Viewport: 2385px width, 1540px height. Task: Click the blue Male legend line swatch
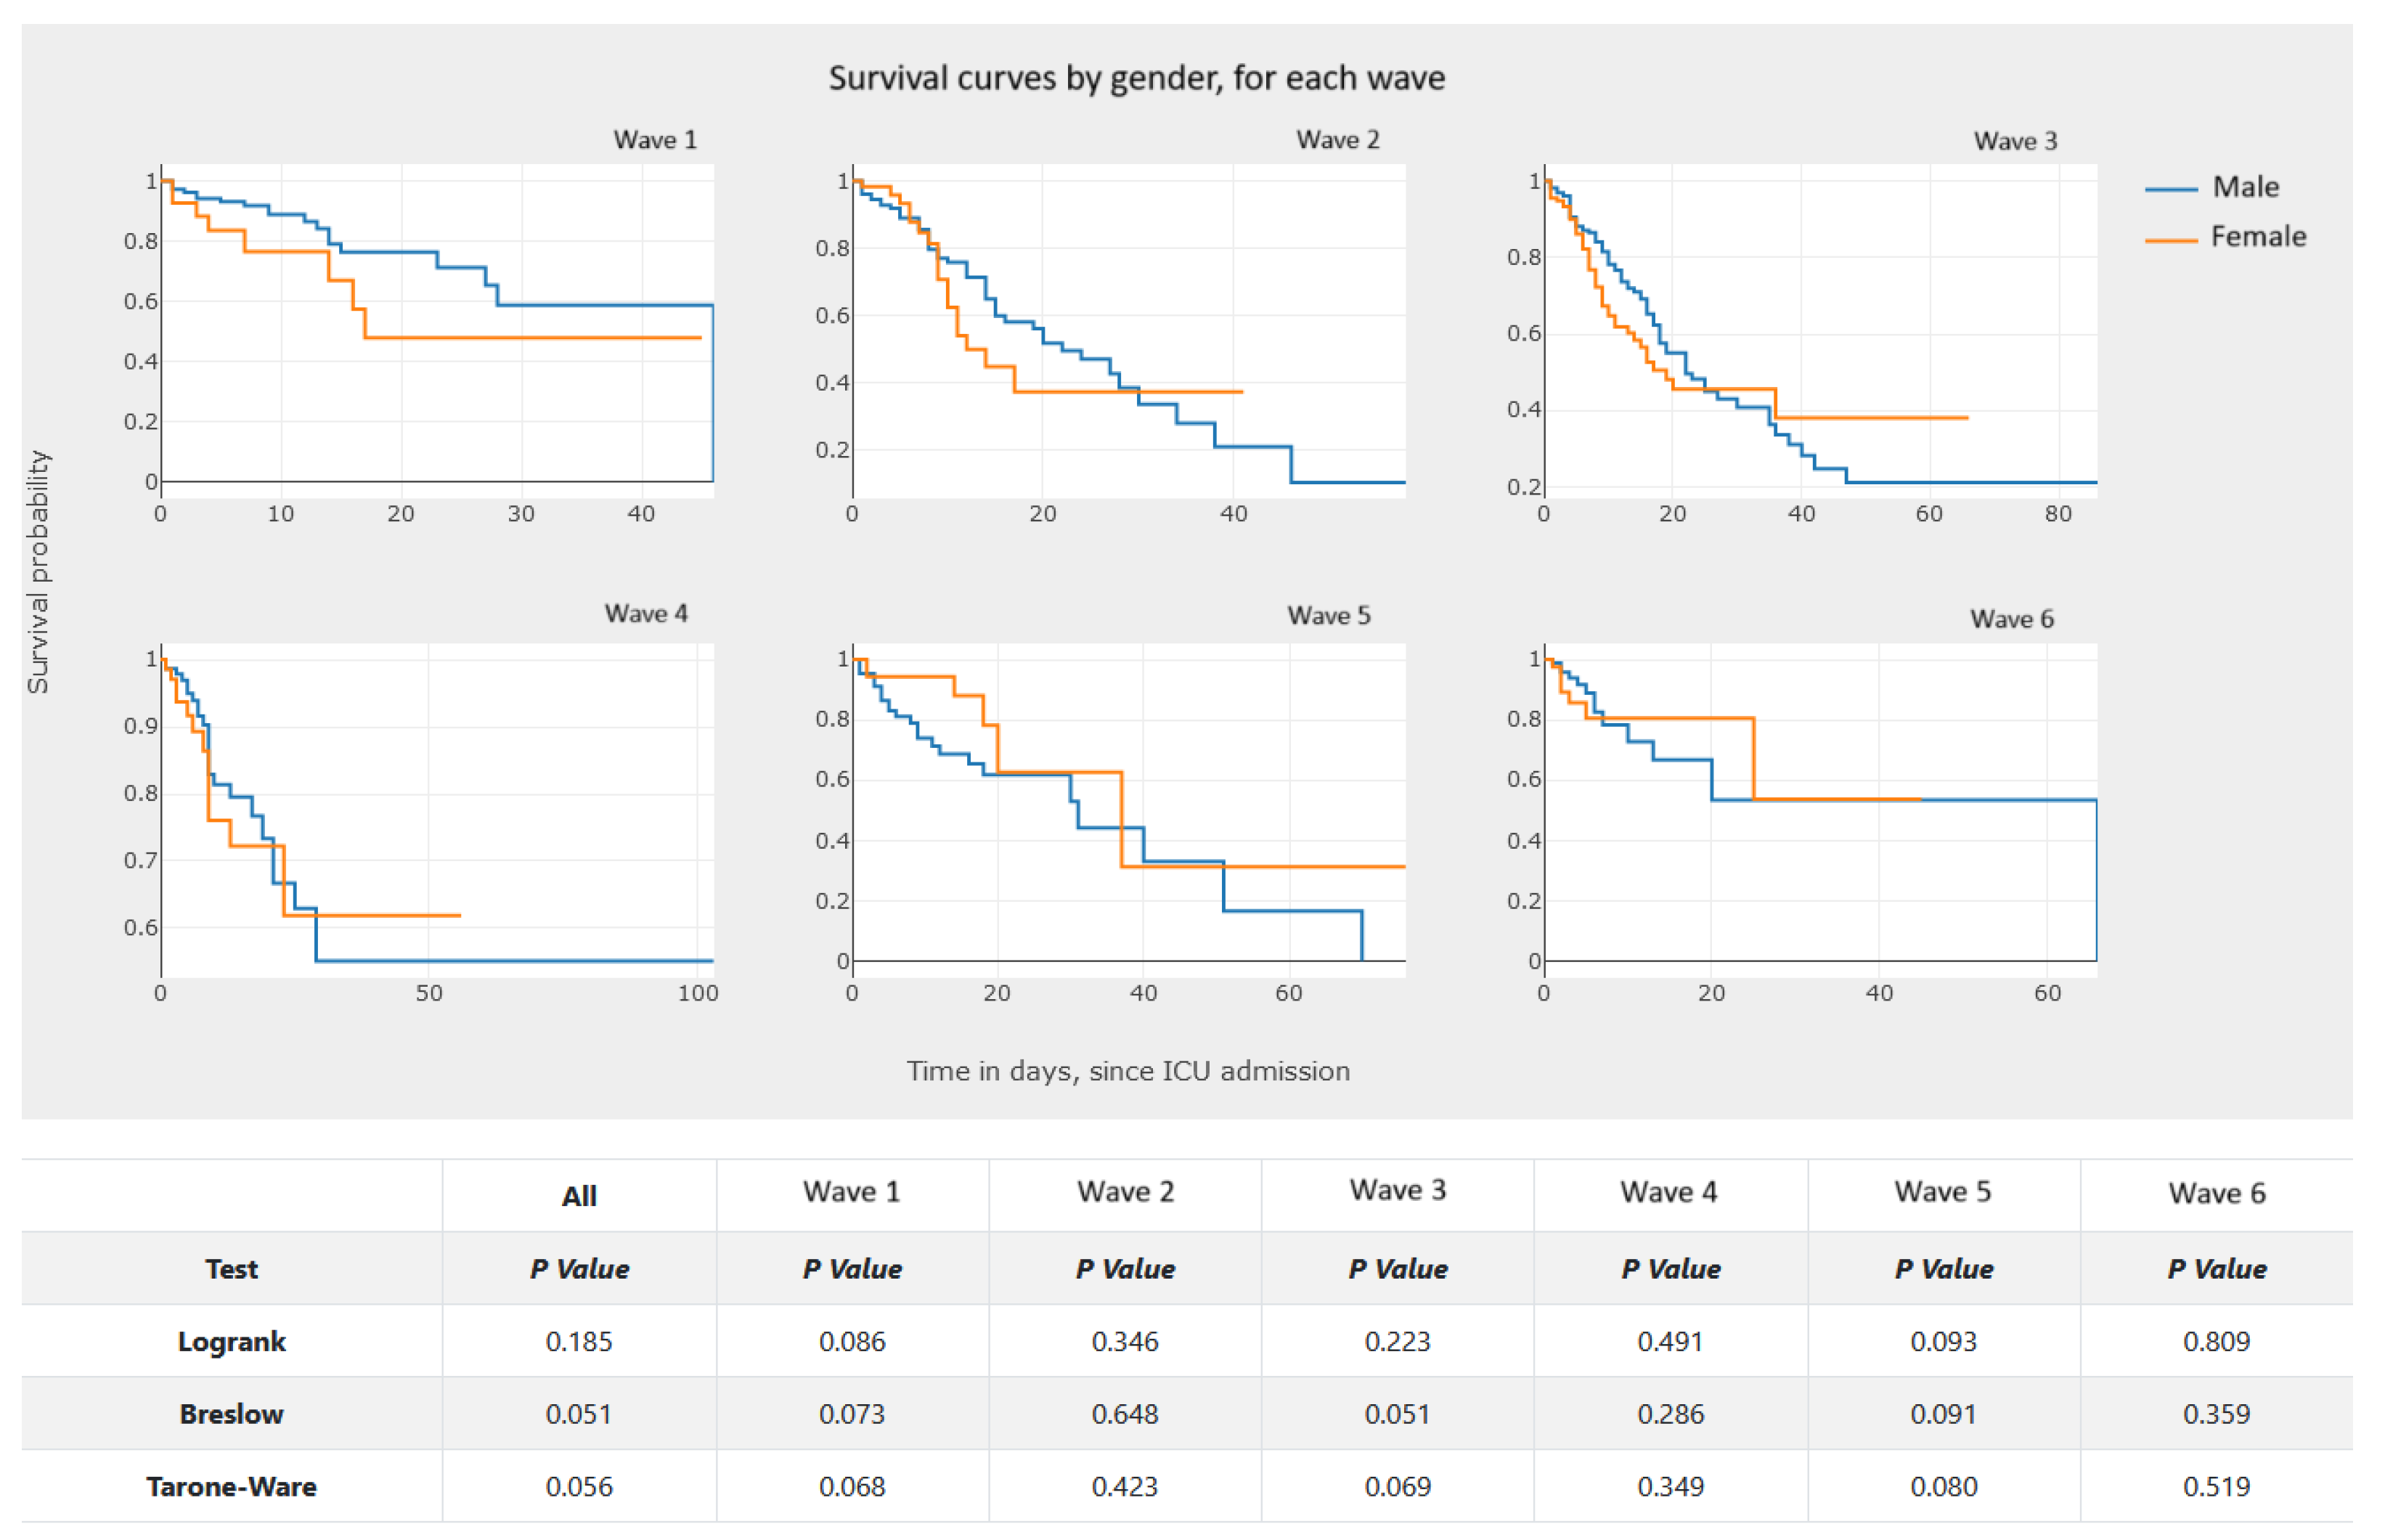[x=2170, y=189]
